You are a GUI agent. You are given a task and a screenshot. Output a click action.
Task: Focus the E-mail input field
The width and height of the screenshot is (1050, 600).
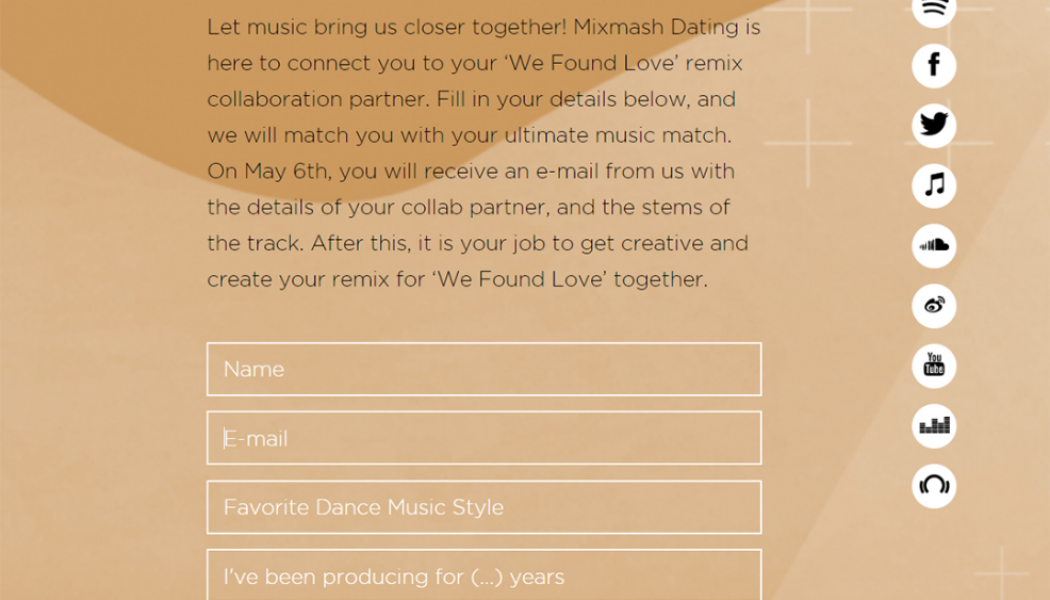click(x=484, y=438)
